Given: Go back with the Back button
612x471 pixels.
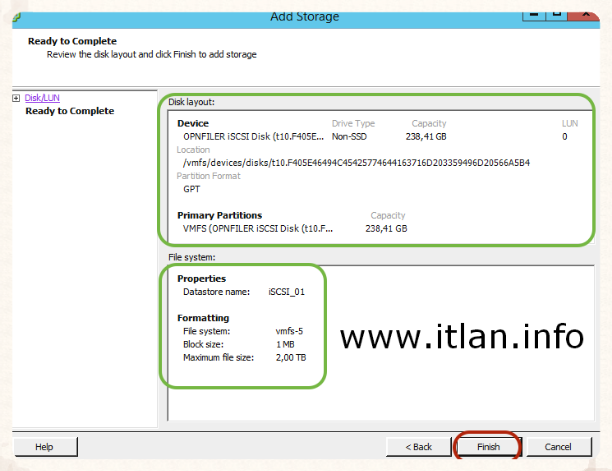Looking at the screenshot, I should click(417, 446).
